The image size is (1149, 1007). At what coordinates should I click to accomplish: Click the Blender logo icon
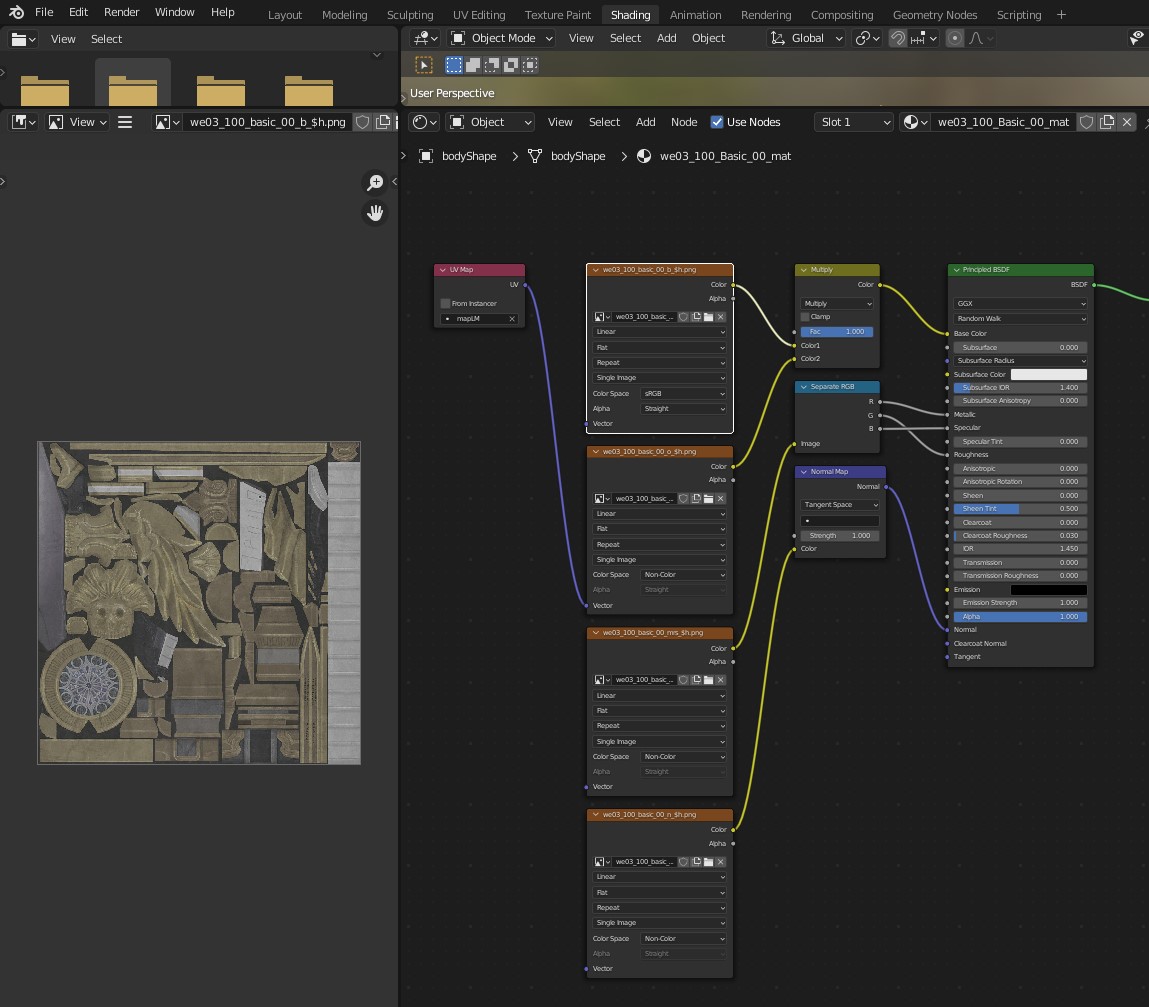(16, 12)
